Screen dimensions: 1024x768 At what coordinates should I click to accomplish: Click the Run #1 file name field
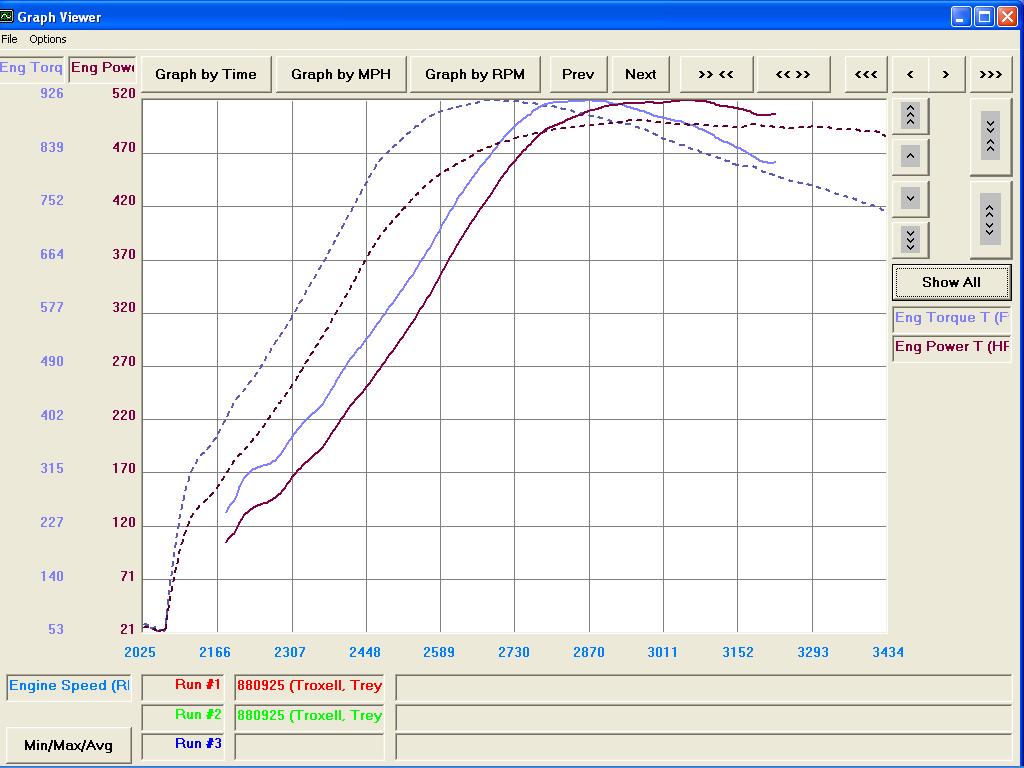309,686
